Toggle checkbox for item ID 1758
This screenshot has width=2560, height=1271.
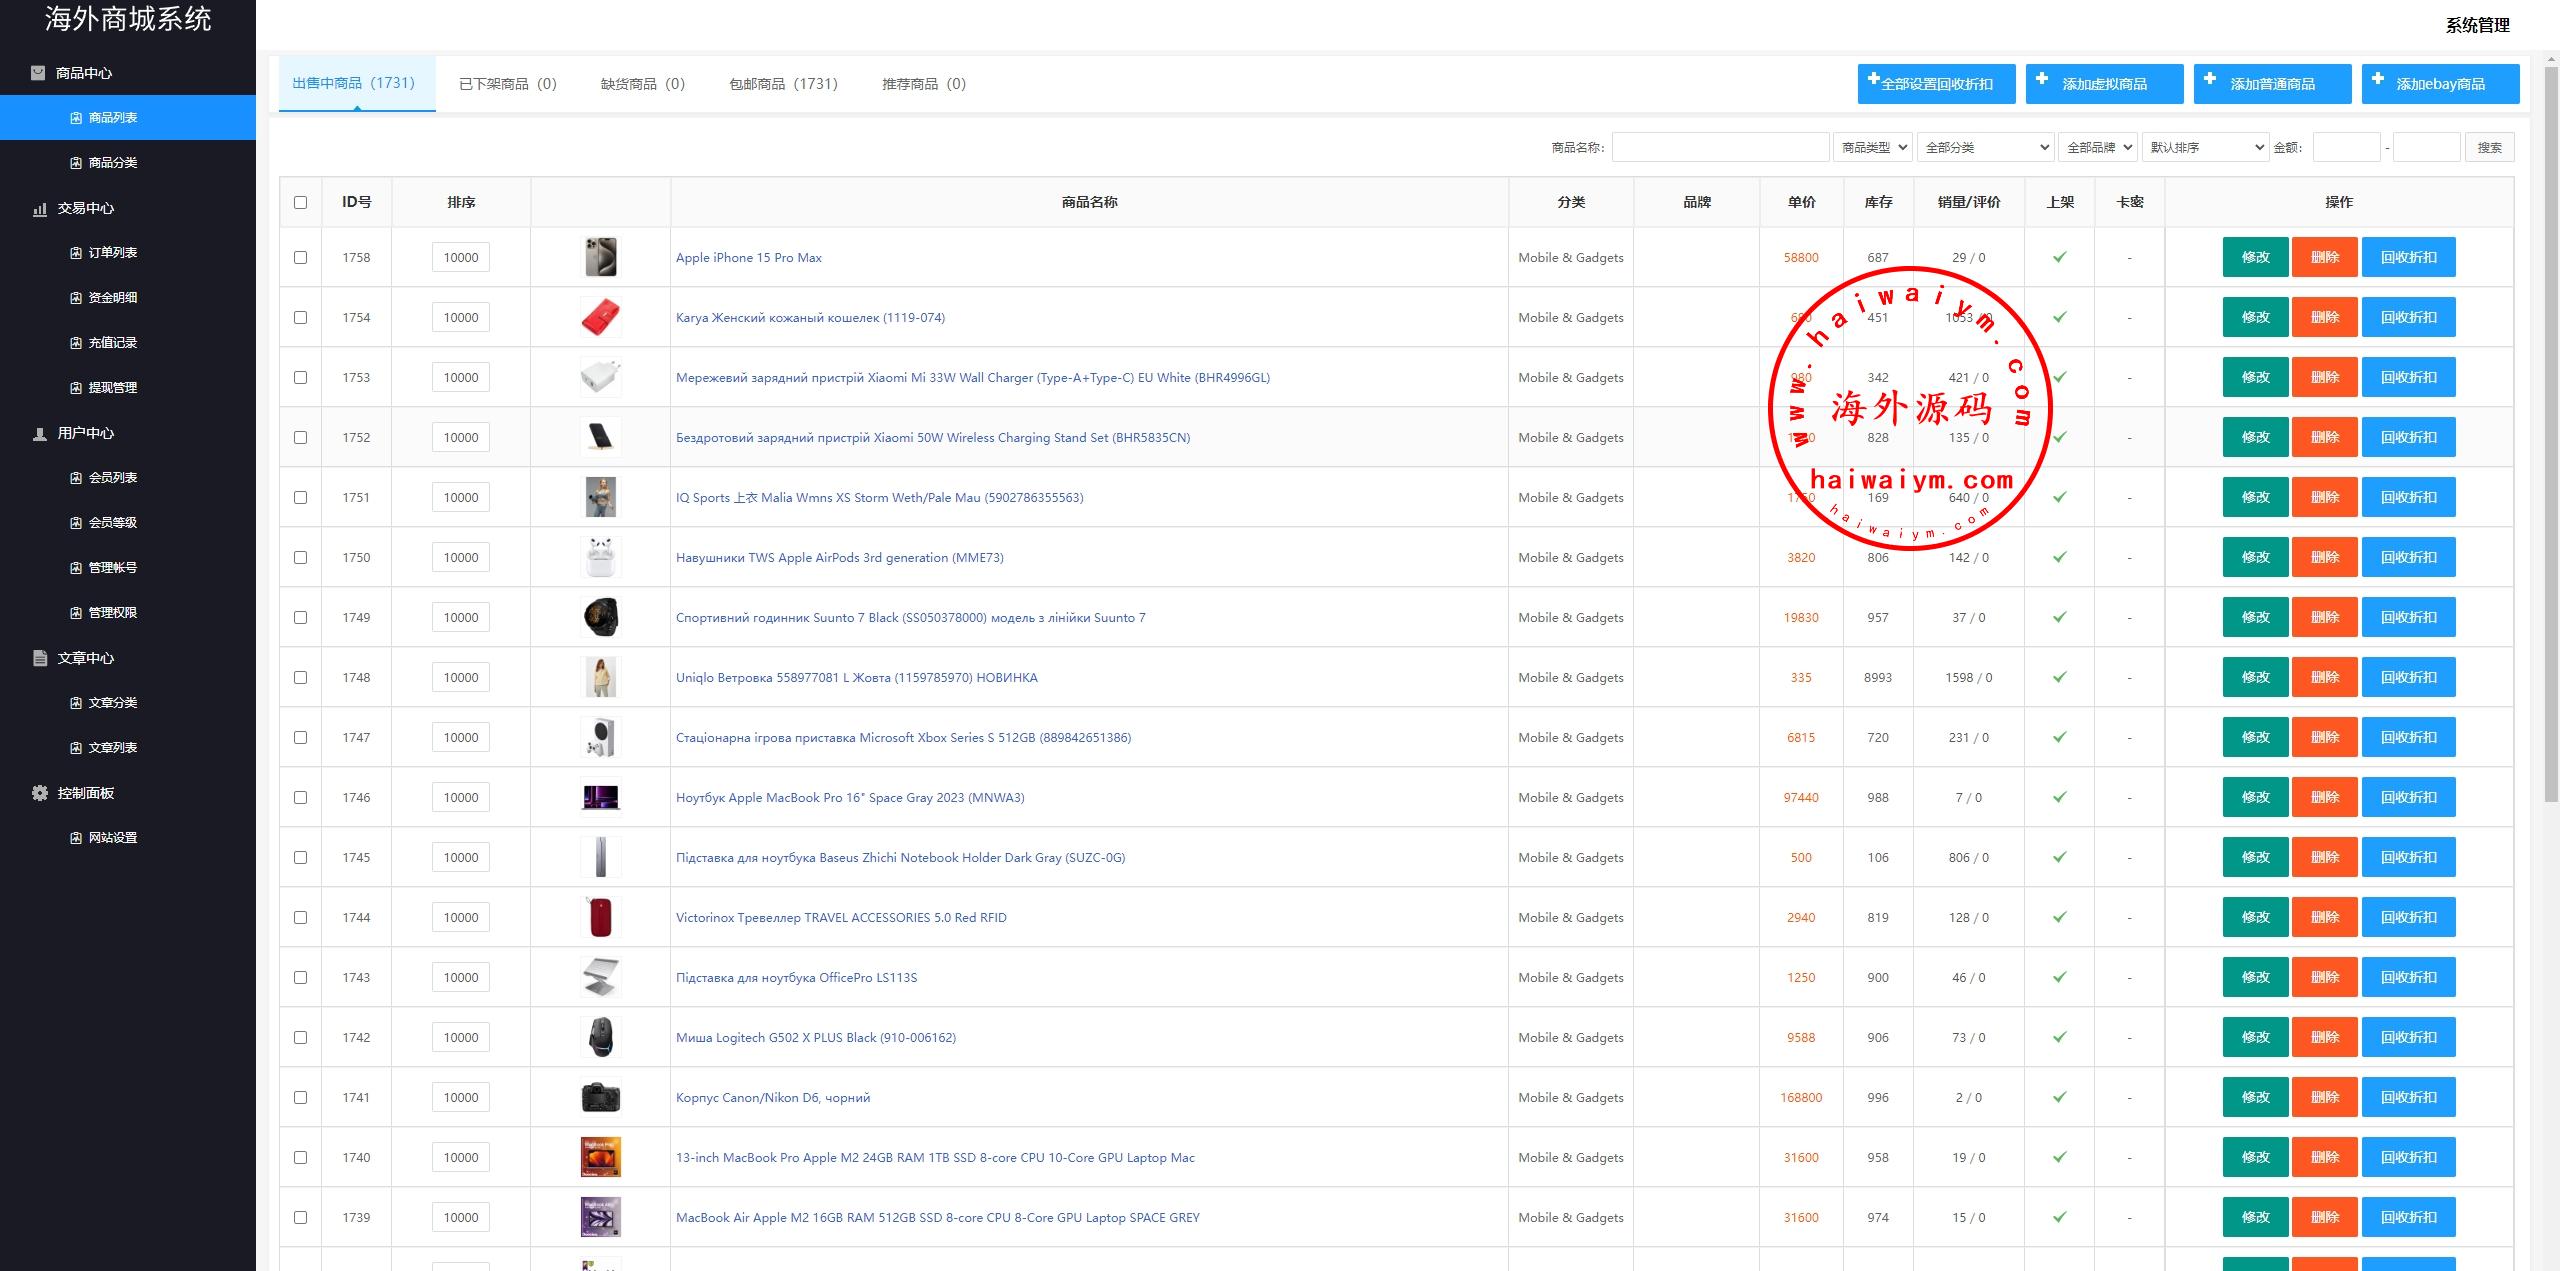[x=299, y=256]
